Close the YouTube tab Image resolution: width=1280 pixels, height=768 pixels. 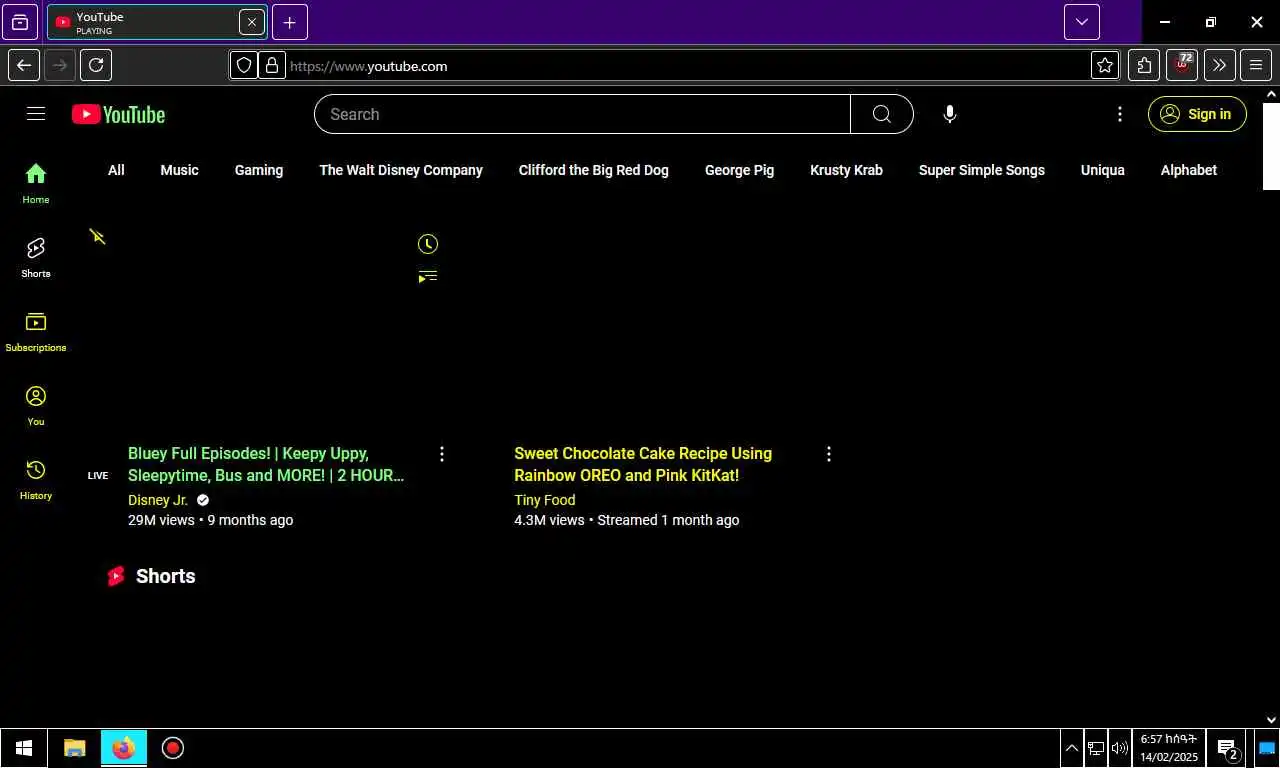(252, 22)
